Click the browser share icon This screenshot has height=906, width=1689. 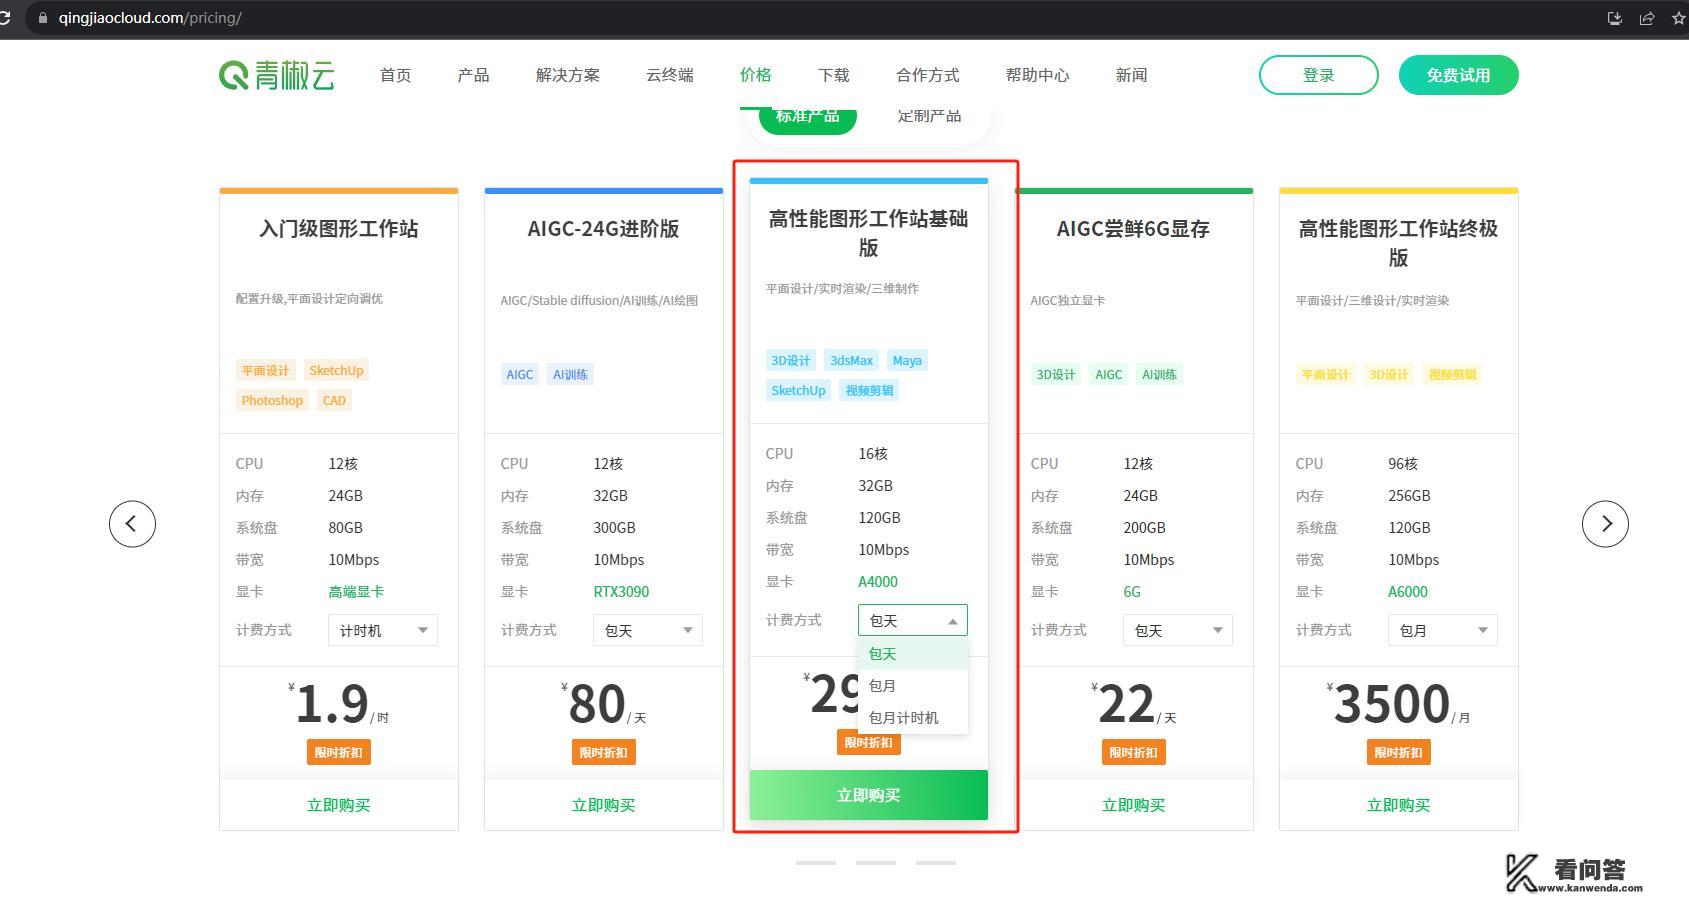(x=1646, y=18)
